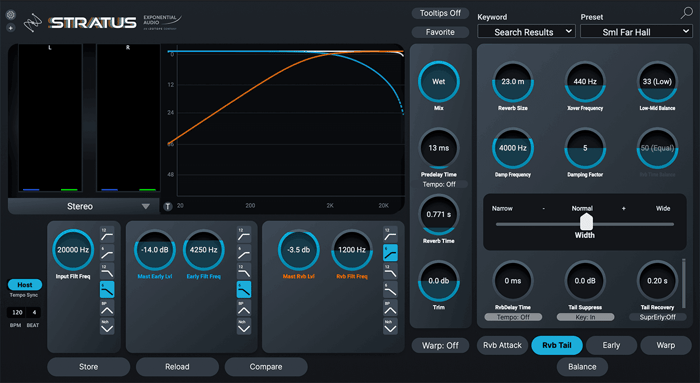The image size is (700, 383).
Task: Click the Reverb Time knob showing 0.771 s
Action: (x=438, y=215)
